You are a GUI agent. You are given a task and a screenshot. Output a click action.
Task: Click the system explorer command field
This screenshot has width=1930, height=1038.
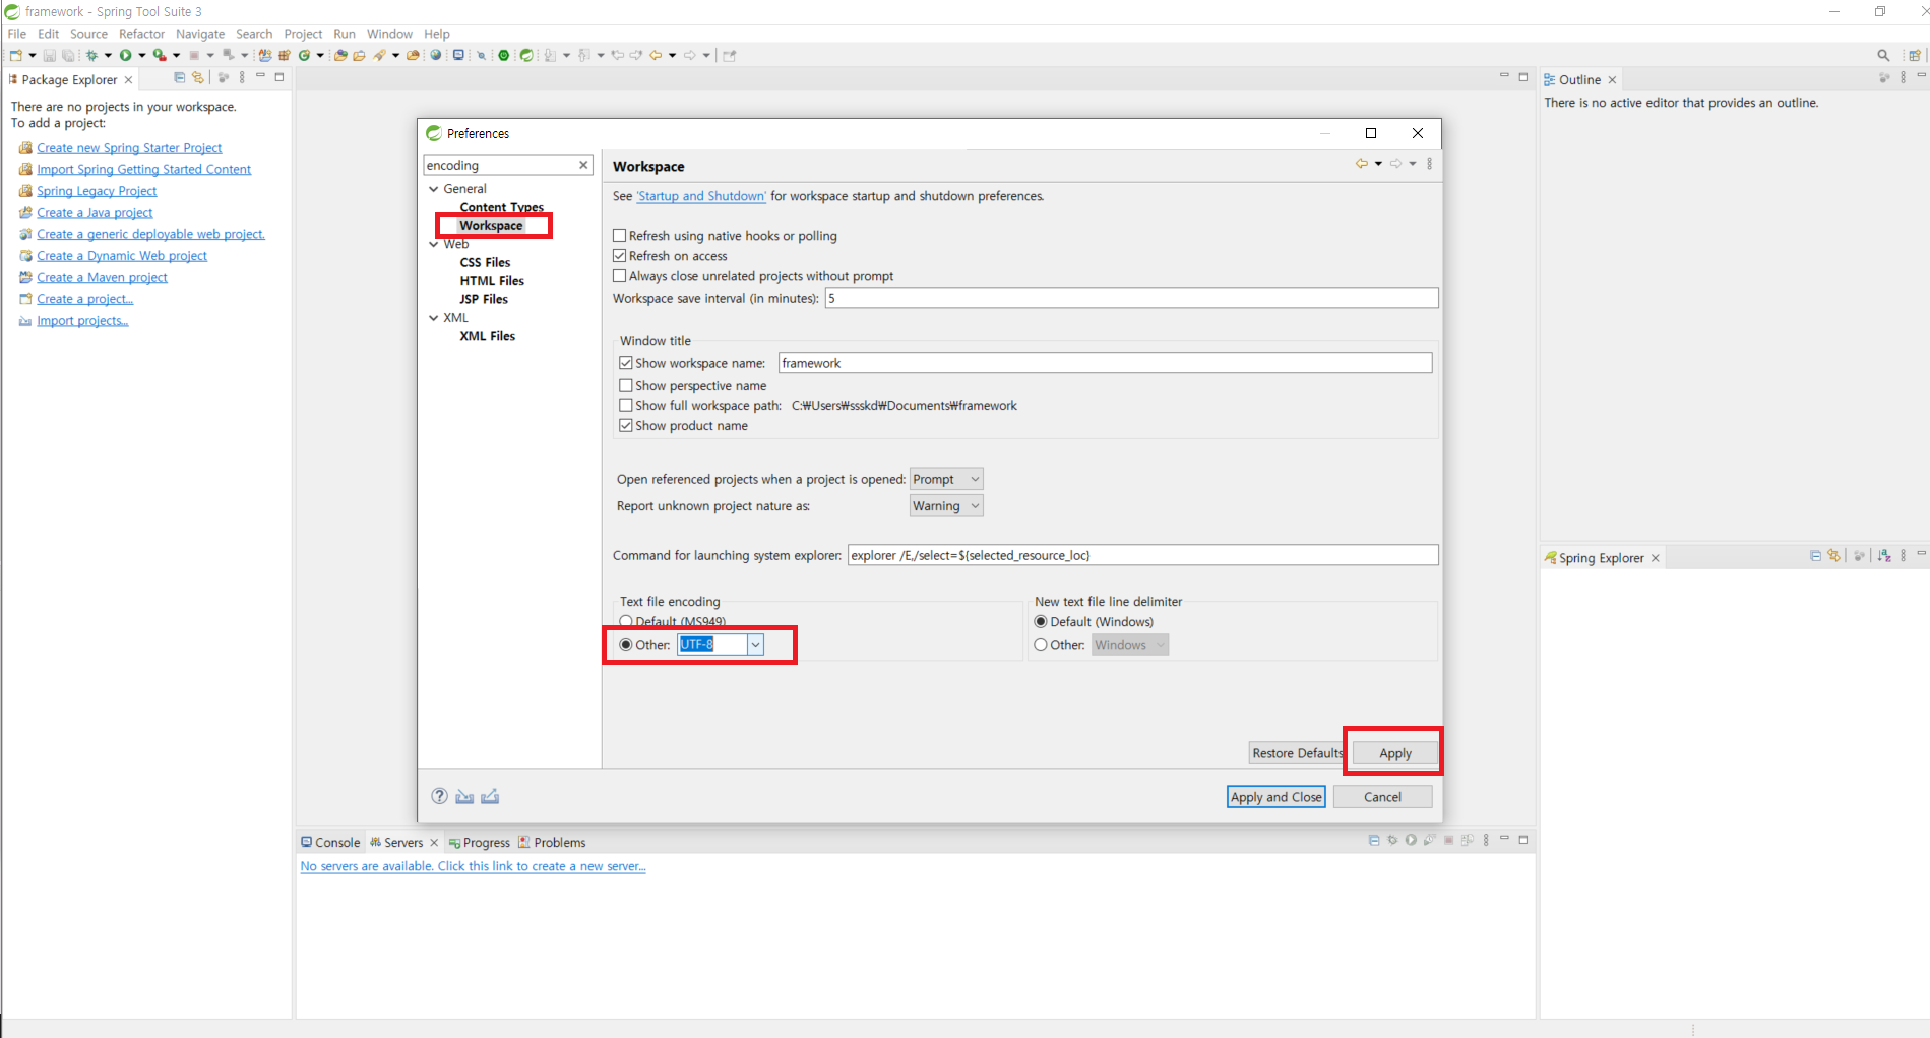[1143, 555]
